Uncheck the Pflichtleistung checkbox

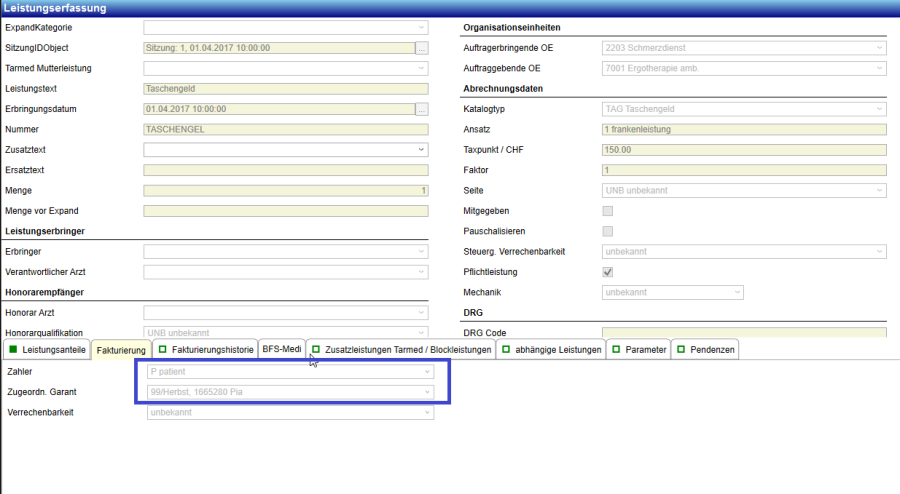[x=607, y=272]
